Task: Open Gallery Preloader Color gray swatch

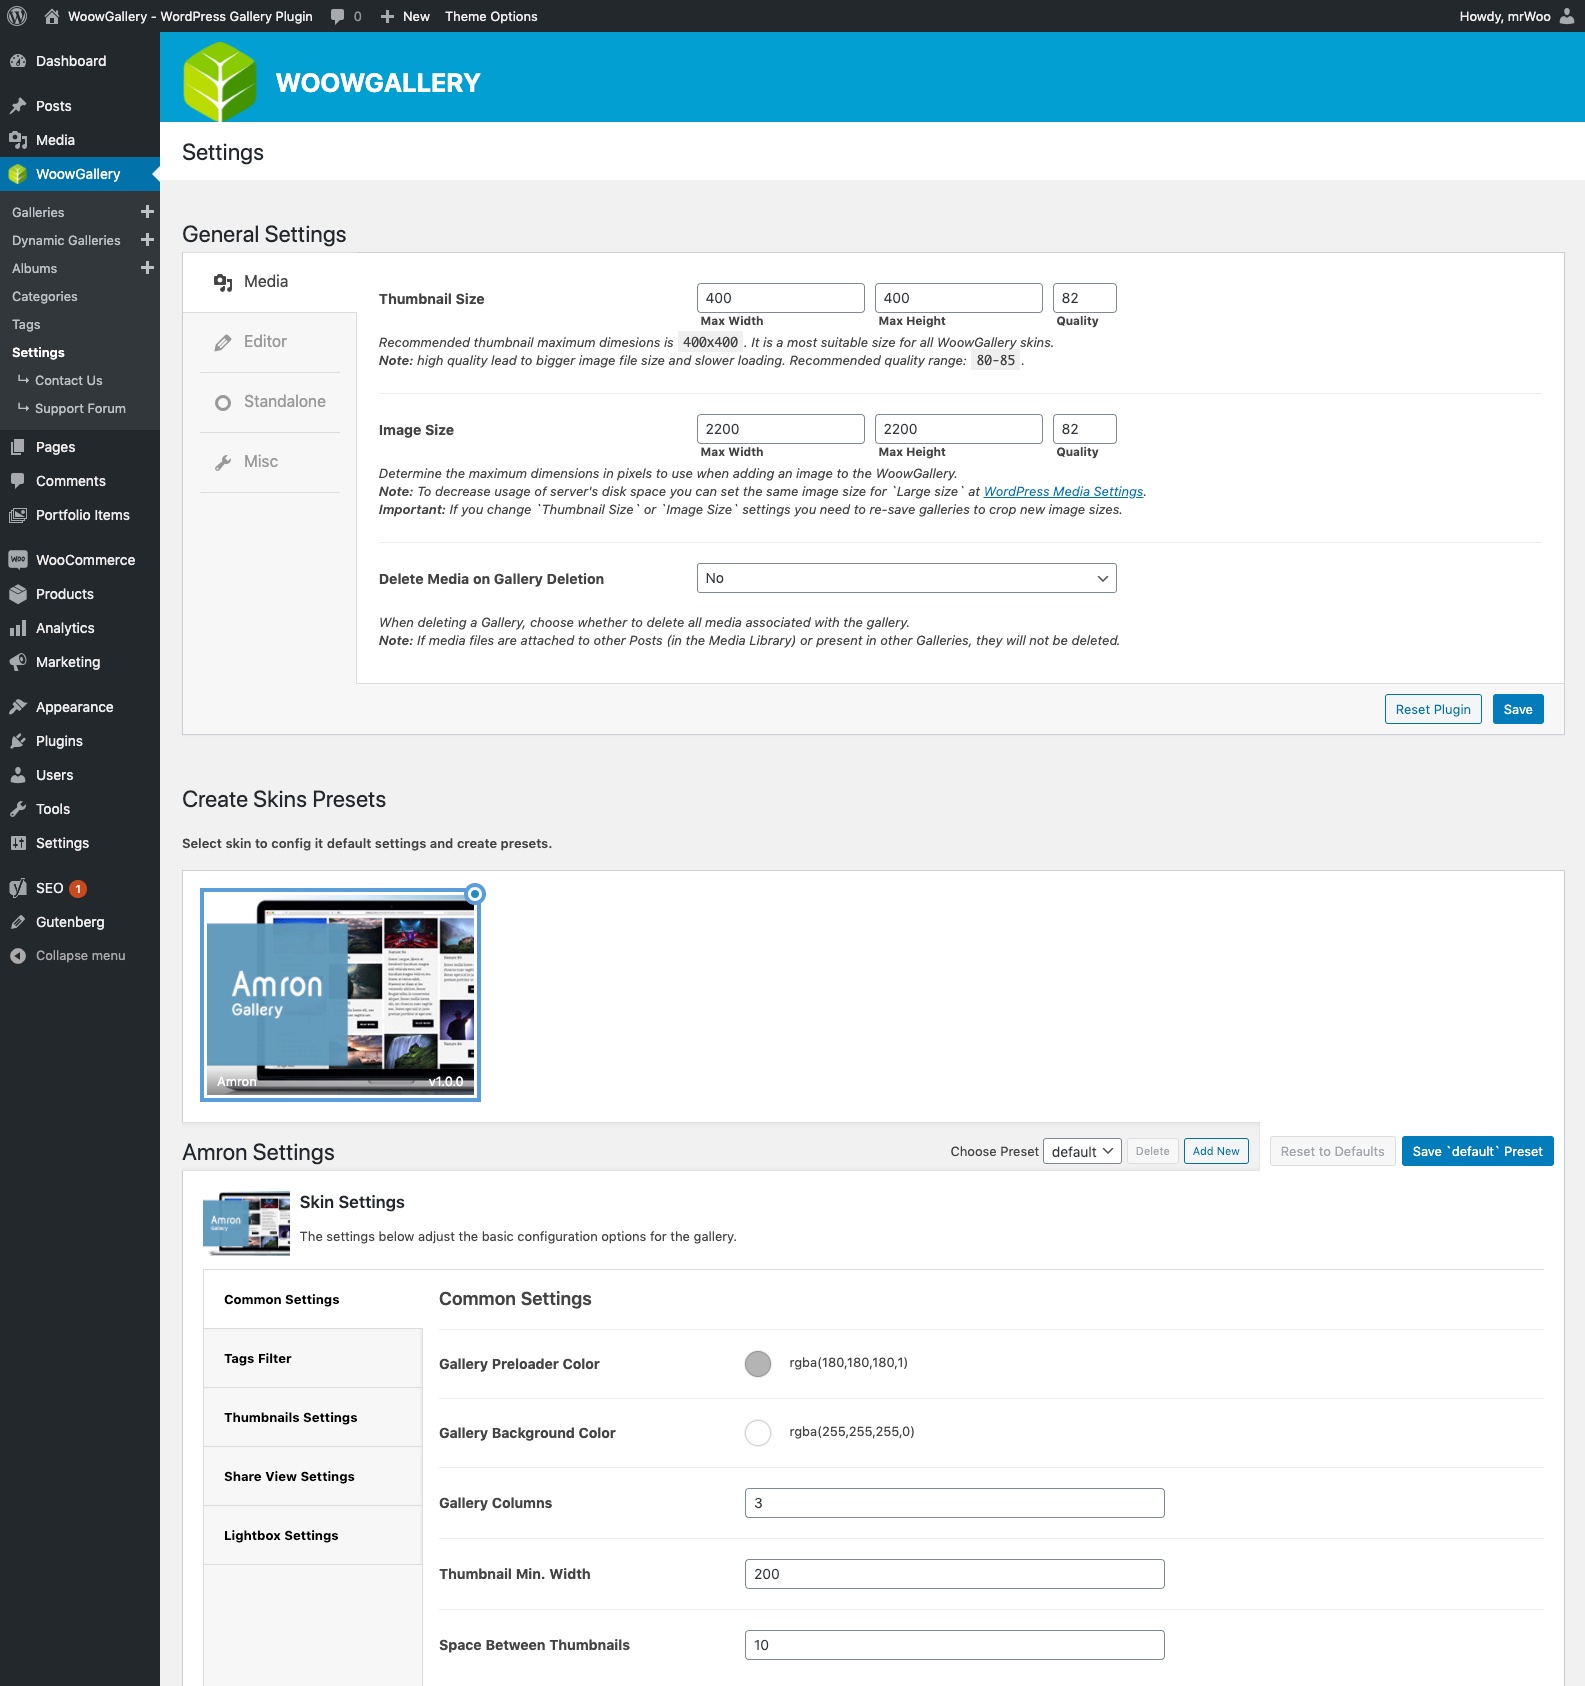Action: [758, 1364]
